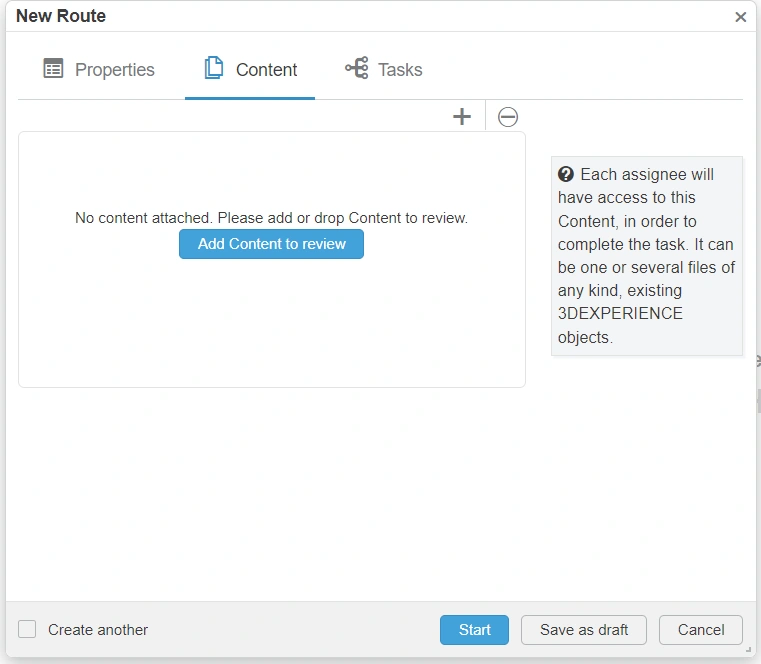
Task: Cancel the new route creation
Action: 701,630
